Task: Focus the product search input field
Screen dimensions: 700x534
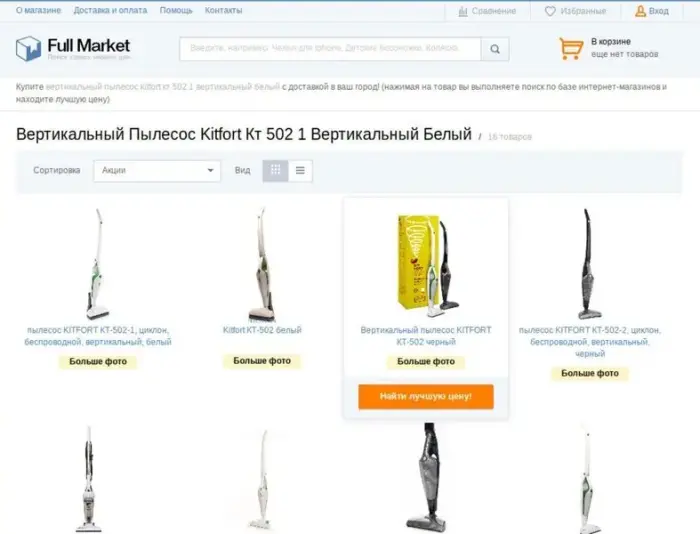Action: [330, 49]
